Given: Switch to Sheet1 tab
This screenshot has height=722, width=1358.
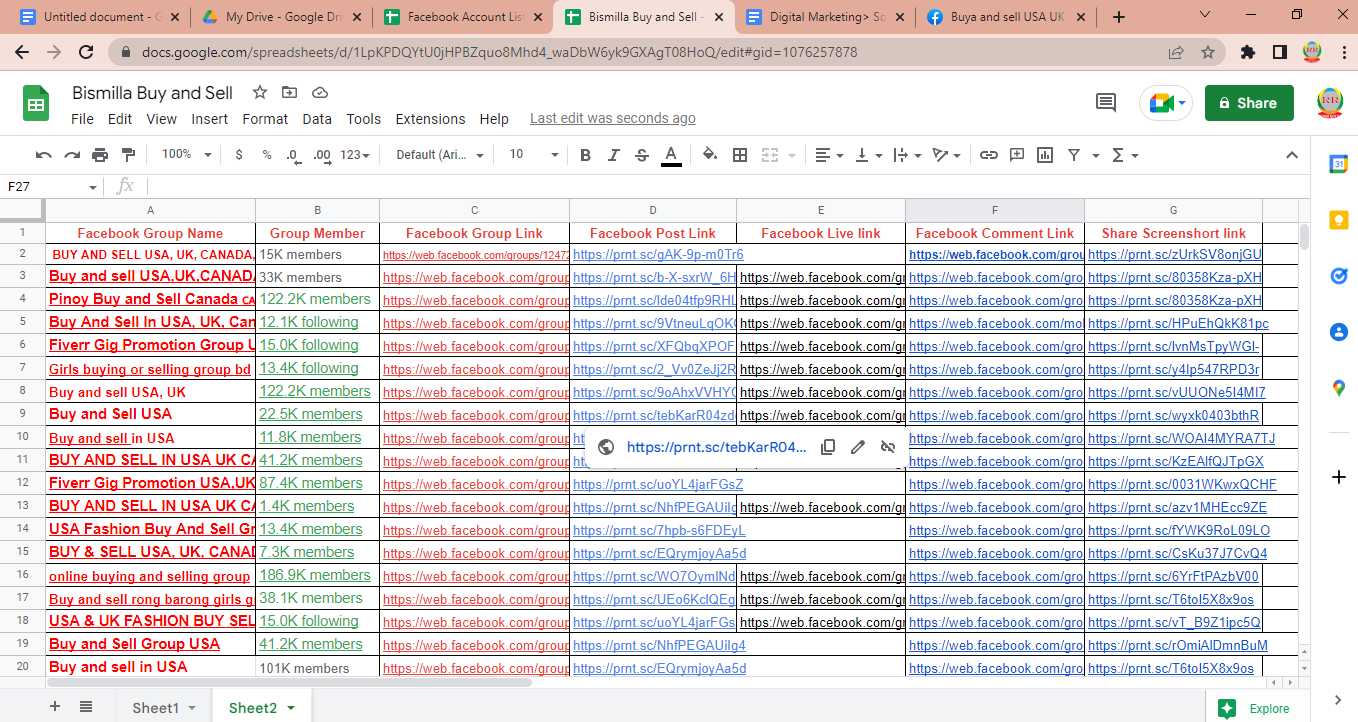Looking at the screenshot, I should [164, 707].
